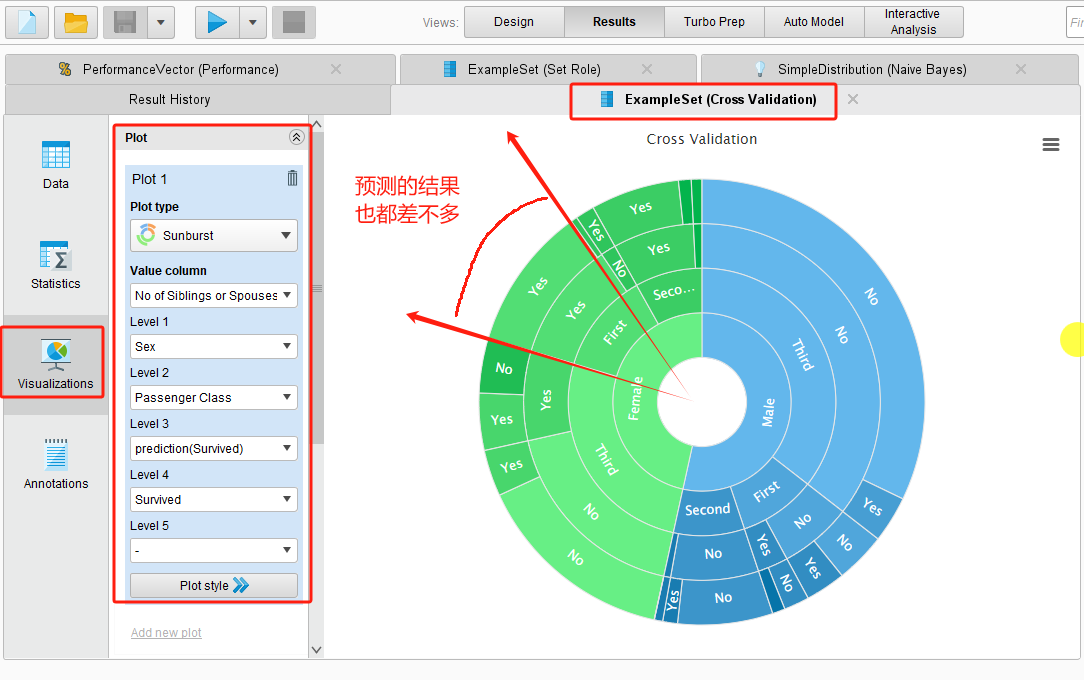
Task: Close the SimpleDistribution (Naive Bayes) tab
Action: (x=1021, y=69)
